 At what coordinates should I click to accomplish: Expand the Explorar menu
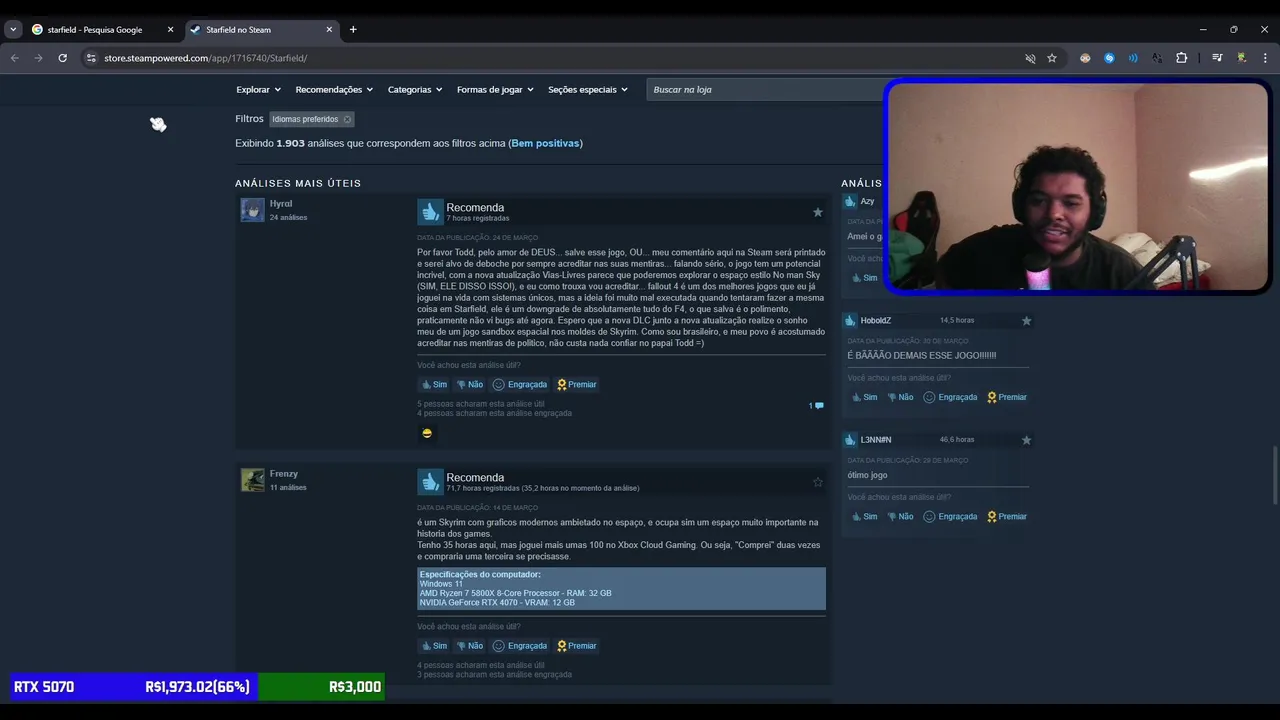click(258, 90)
